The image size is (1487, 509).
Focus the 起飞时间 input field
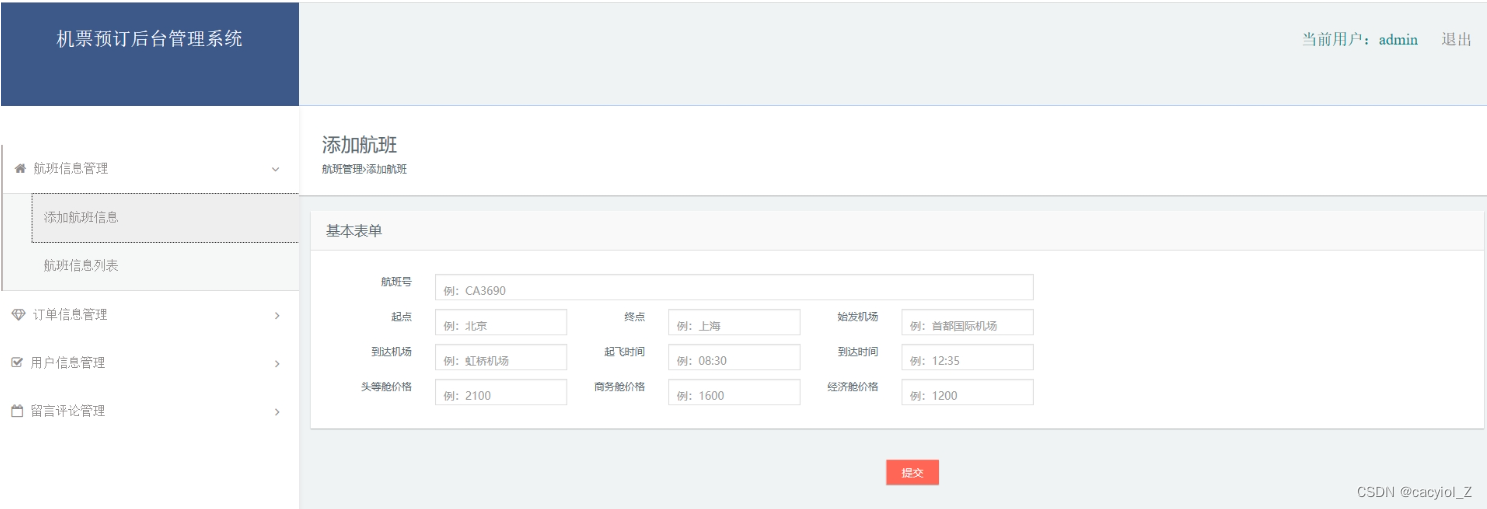click(x=734, y=357)
